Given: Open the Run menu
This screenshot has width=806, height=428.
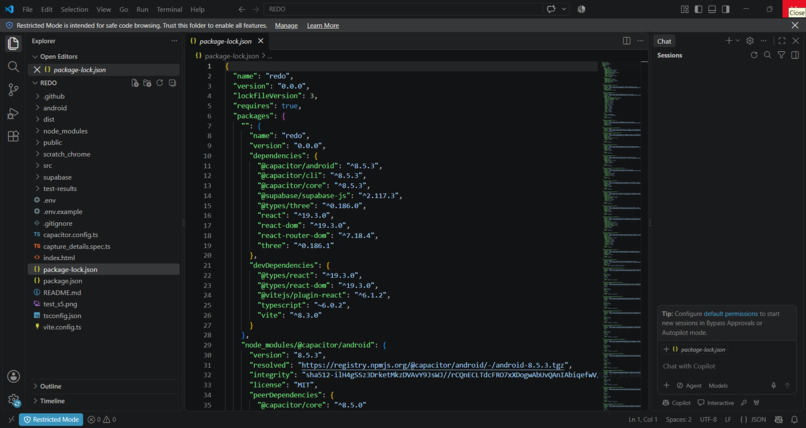Looking at the screenshot, I should click(142, 9).
